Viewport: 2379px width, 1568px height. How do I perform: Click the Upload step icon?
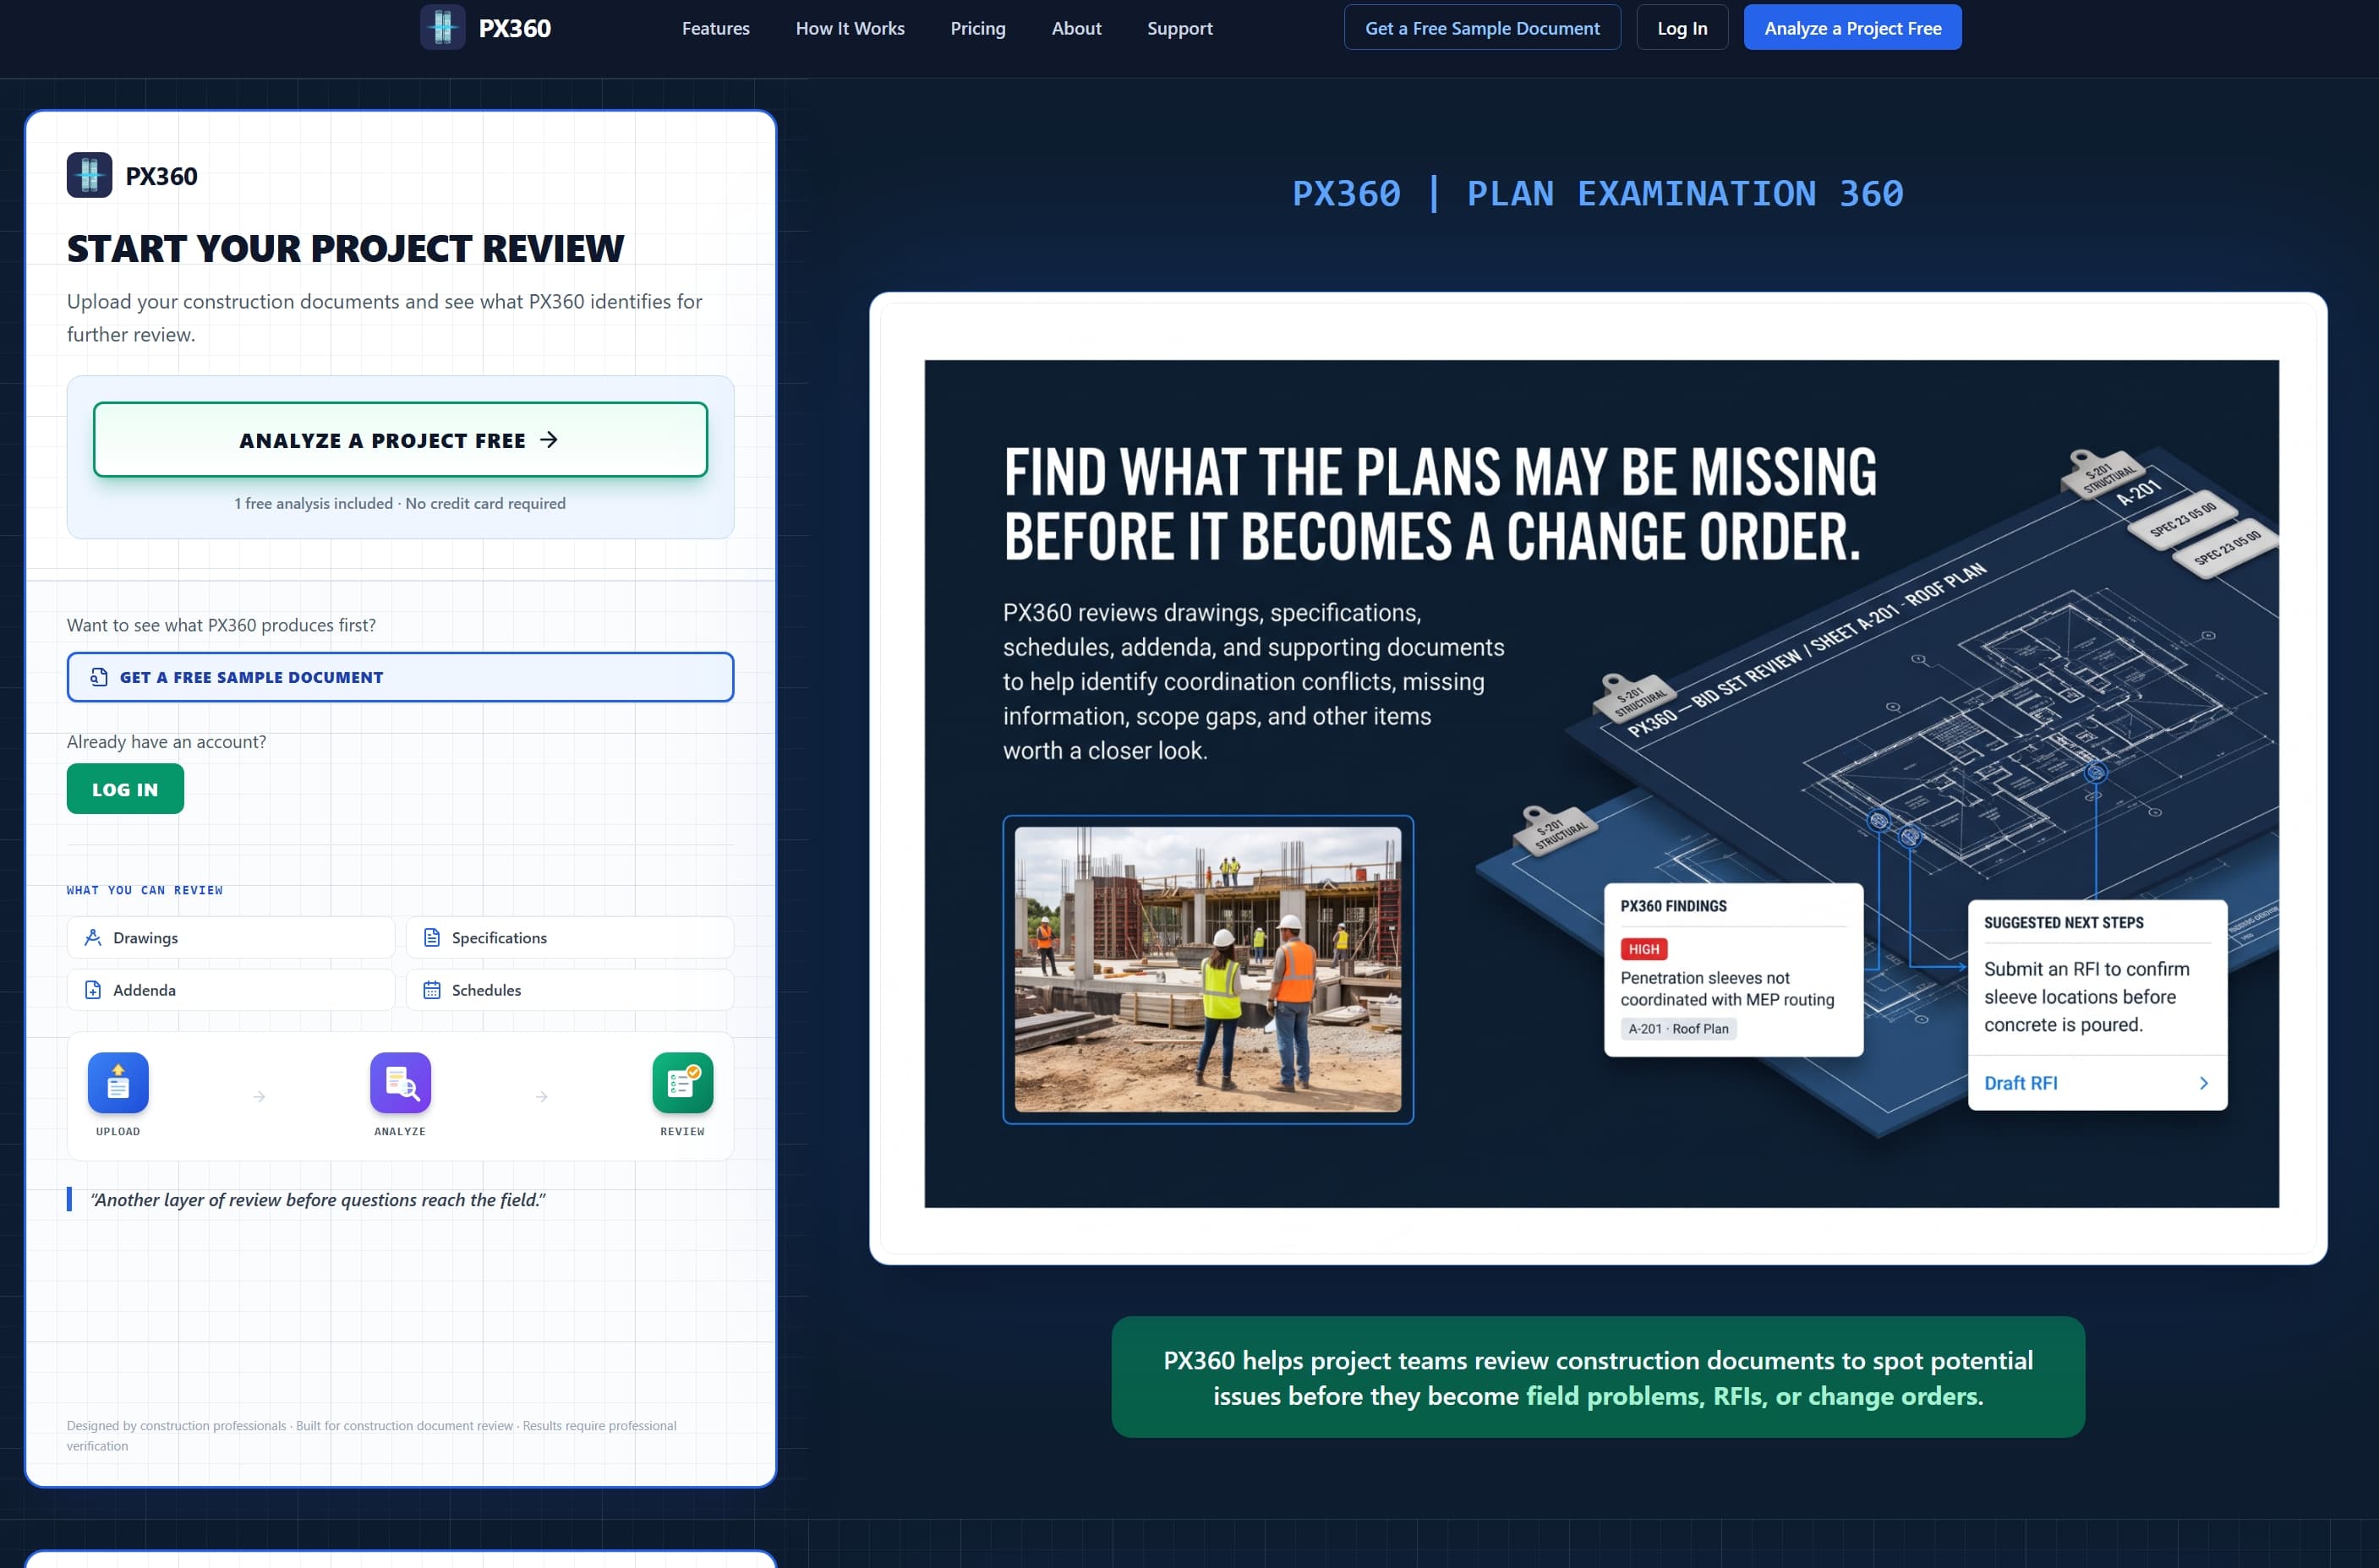[118, 1082]
